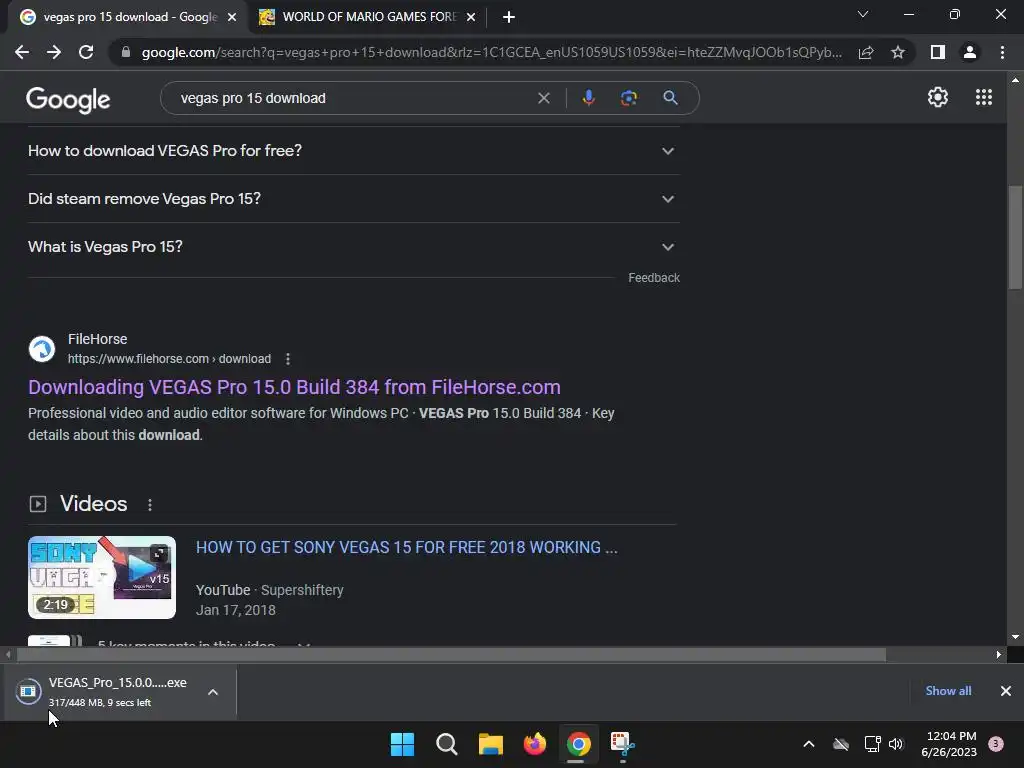
Task: Open the Windows Start menu
Action: tap(402, 744)
